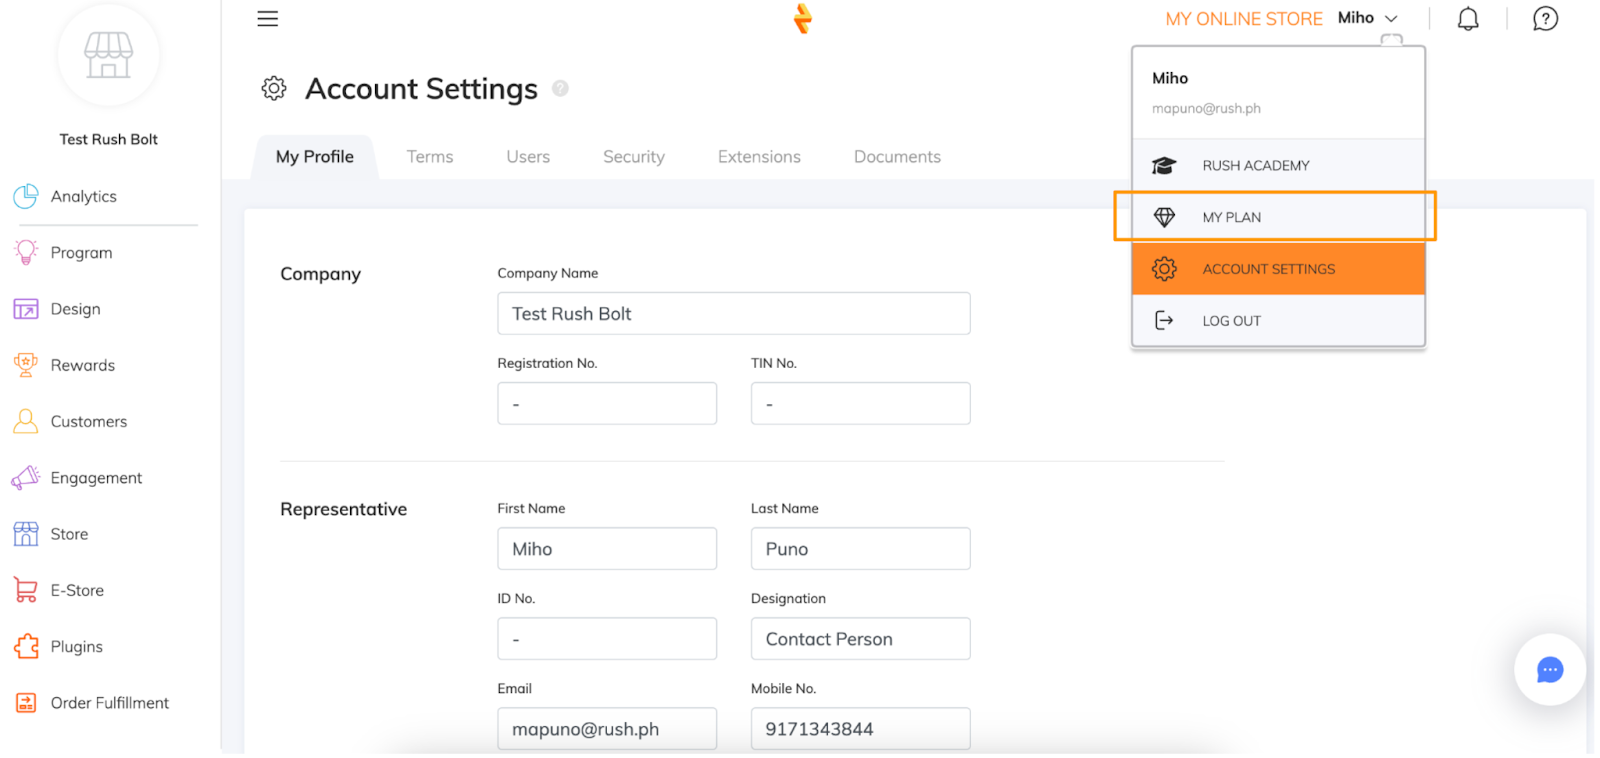Open Engagement in the sidebar
Viewport: 1600px width, 758px height.
96,478
